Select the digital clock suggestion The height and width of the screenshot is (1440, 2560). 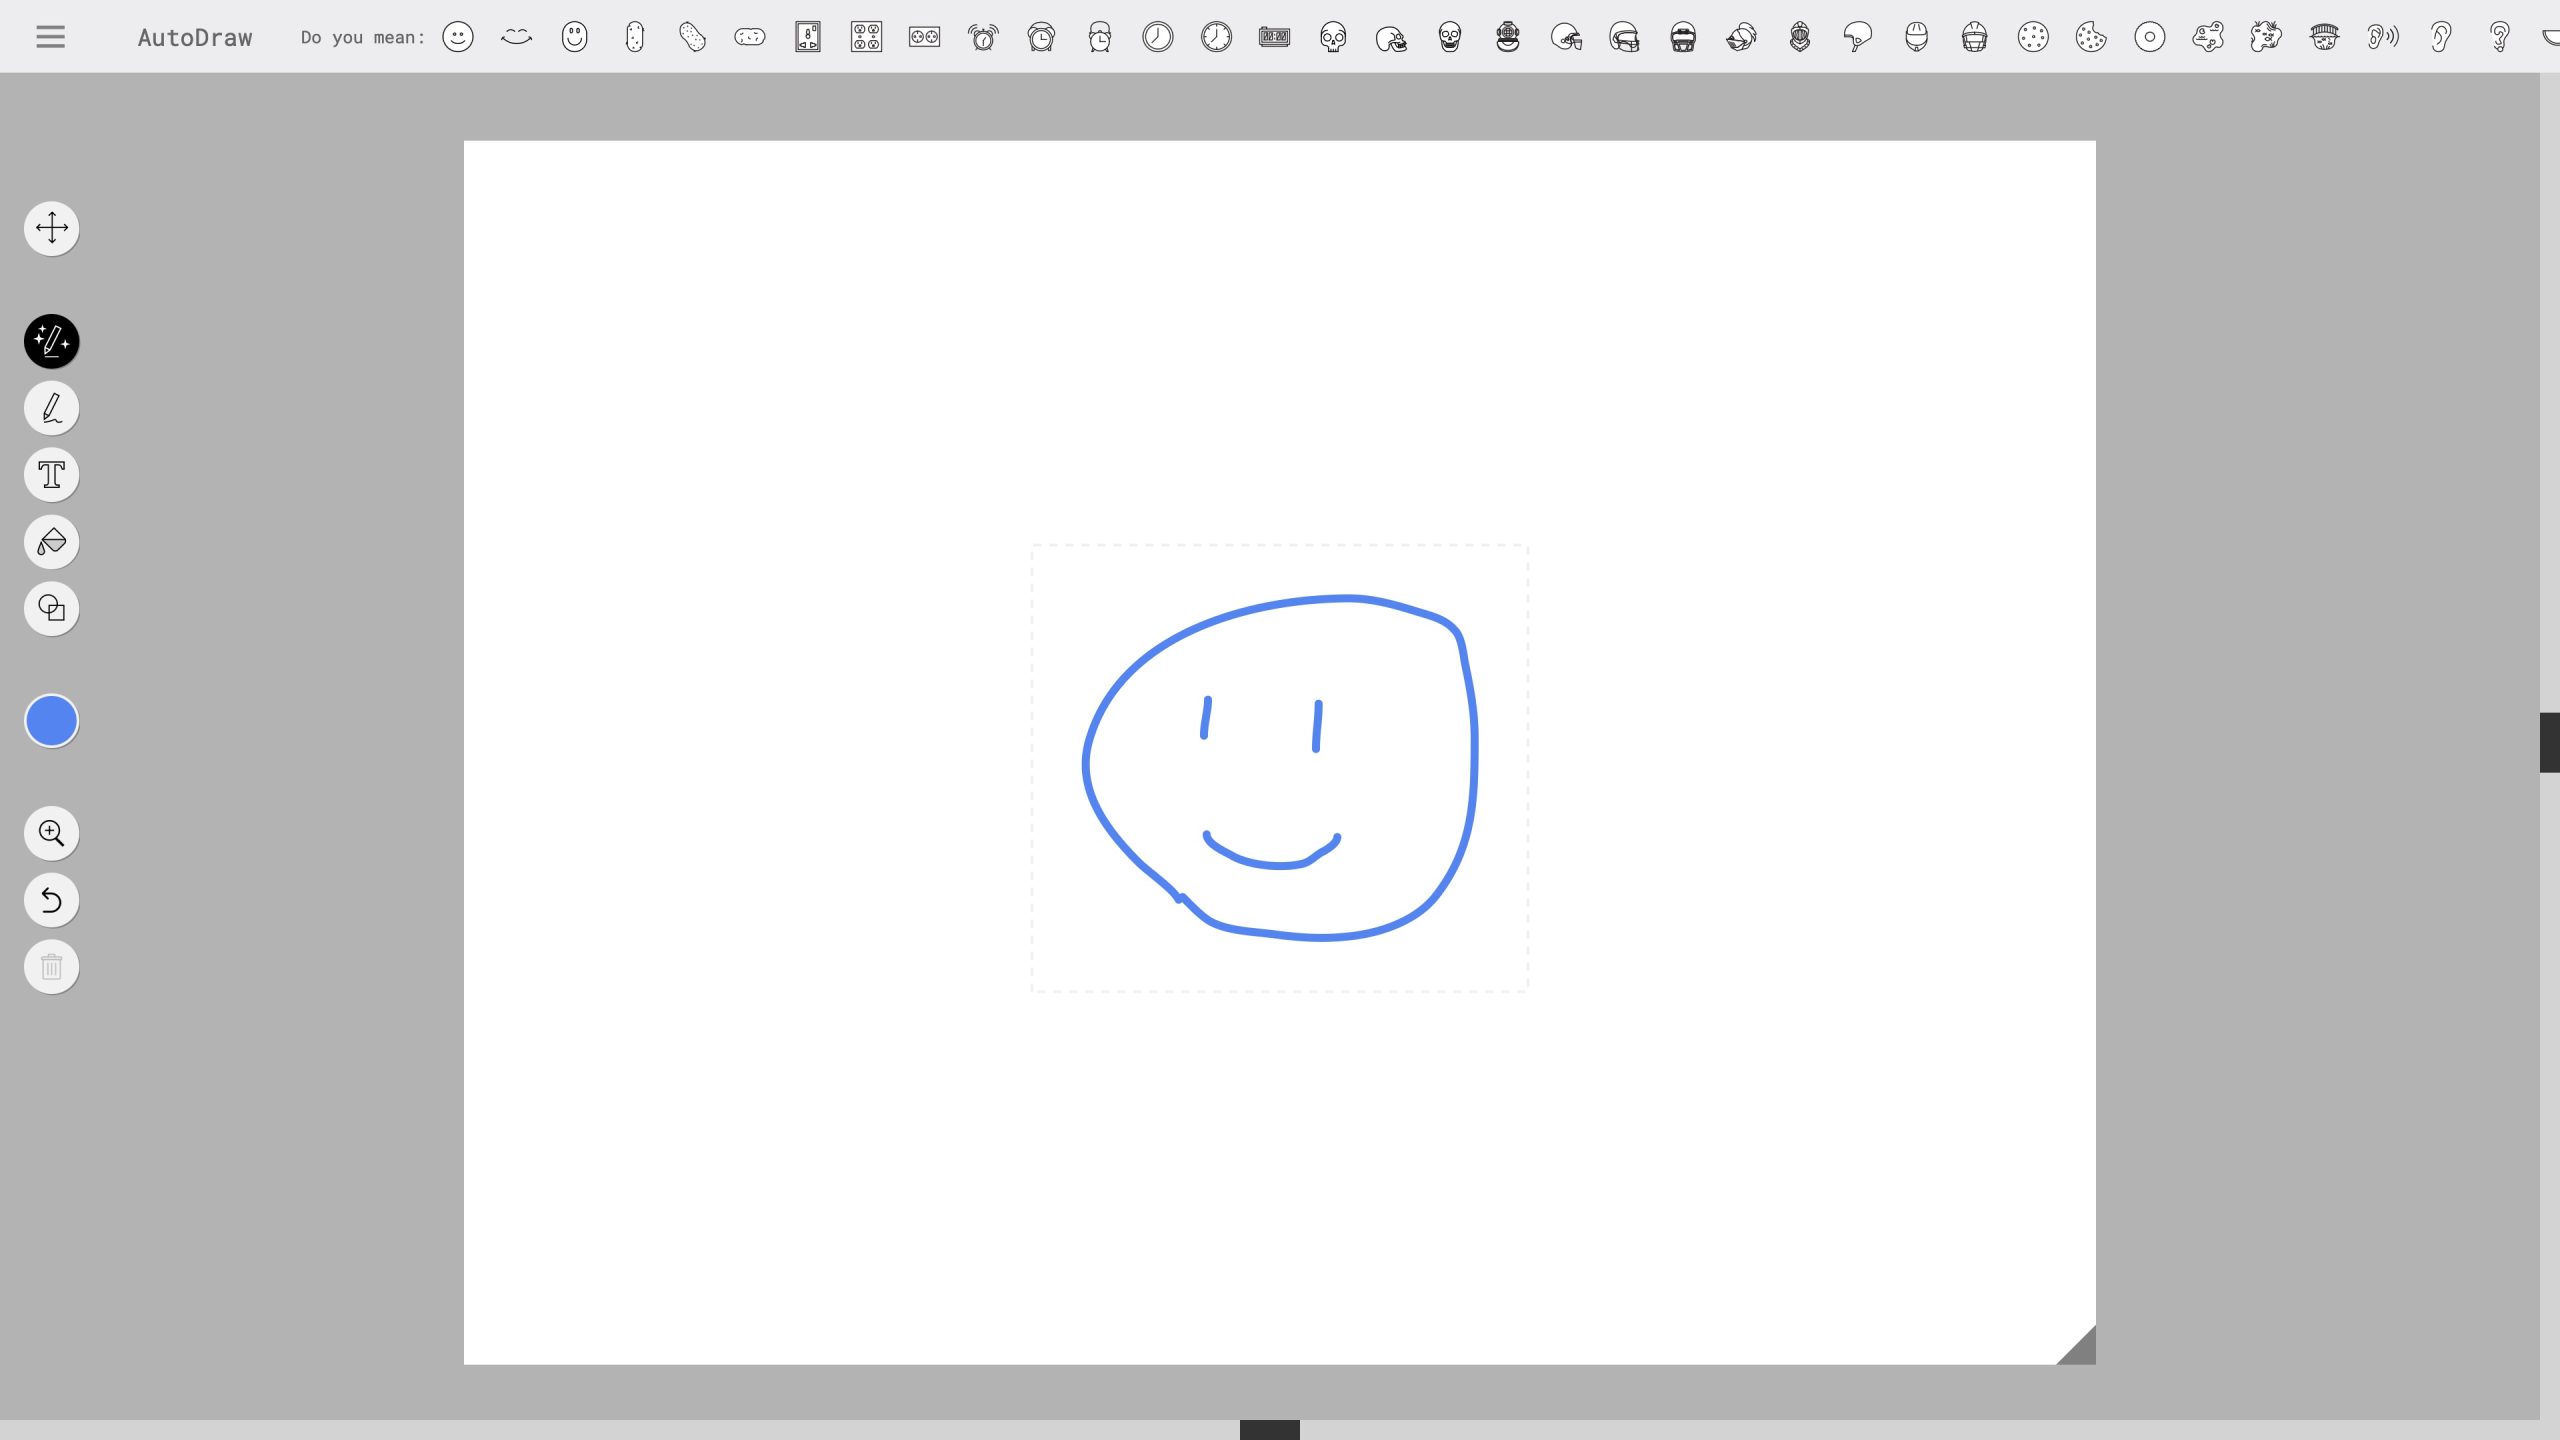tap(1274, 37)
